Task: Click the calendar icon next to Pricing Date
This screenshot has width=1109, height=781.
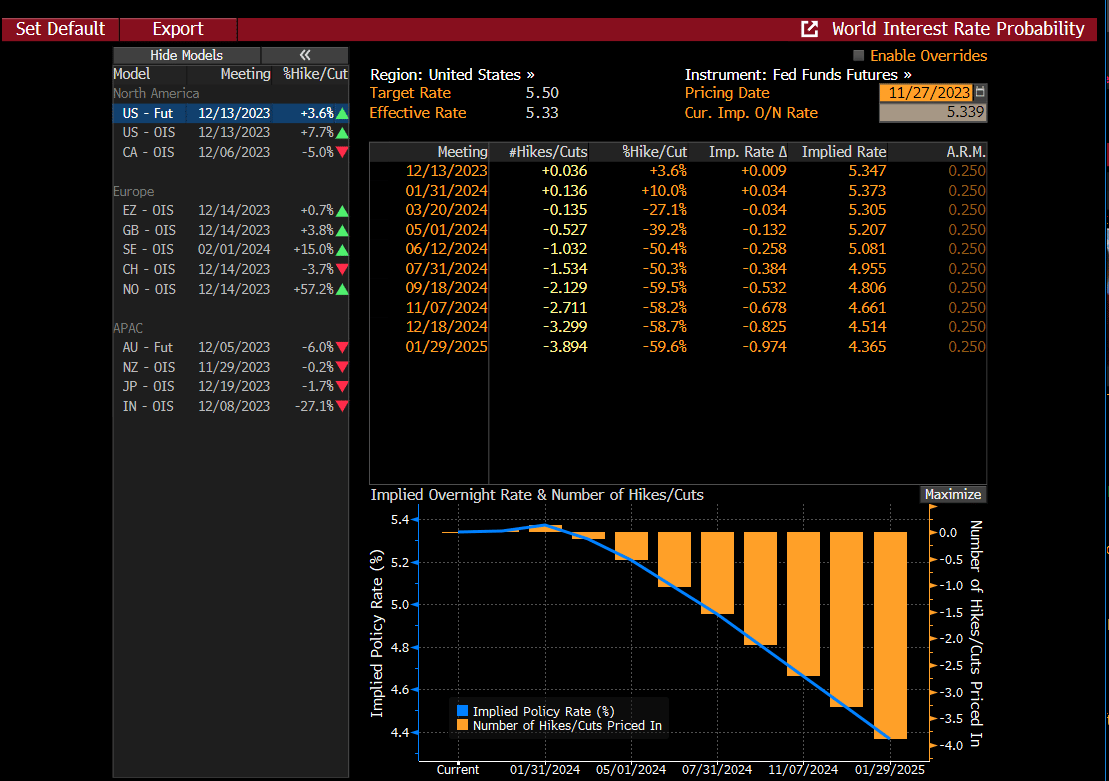Action: coord(980,92)
